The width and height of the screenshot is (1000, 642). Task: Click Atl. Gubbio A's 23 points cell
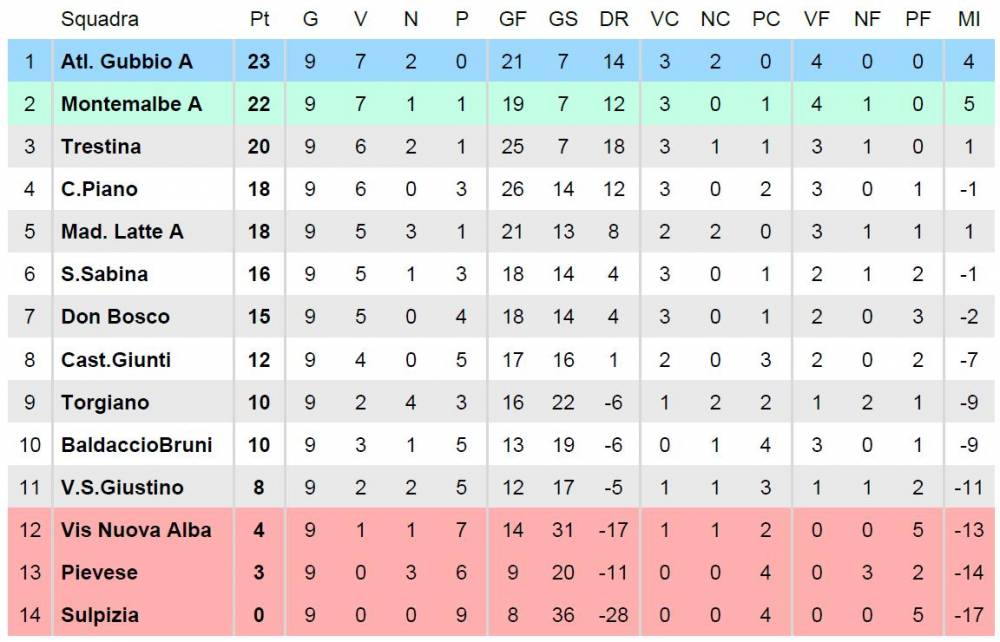point(259,61)
